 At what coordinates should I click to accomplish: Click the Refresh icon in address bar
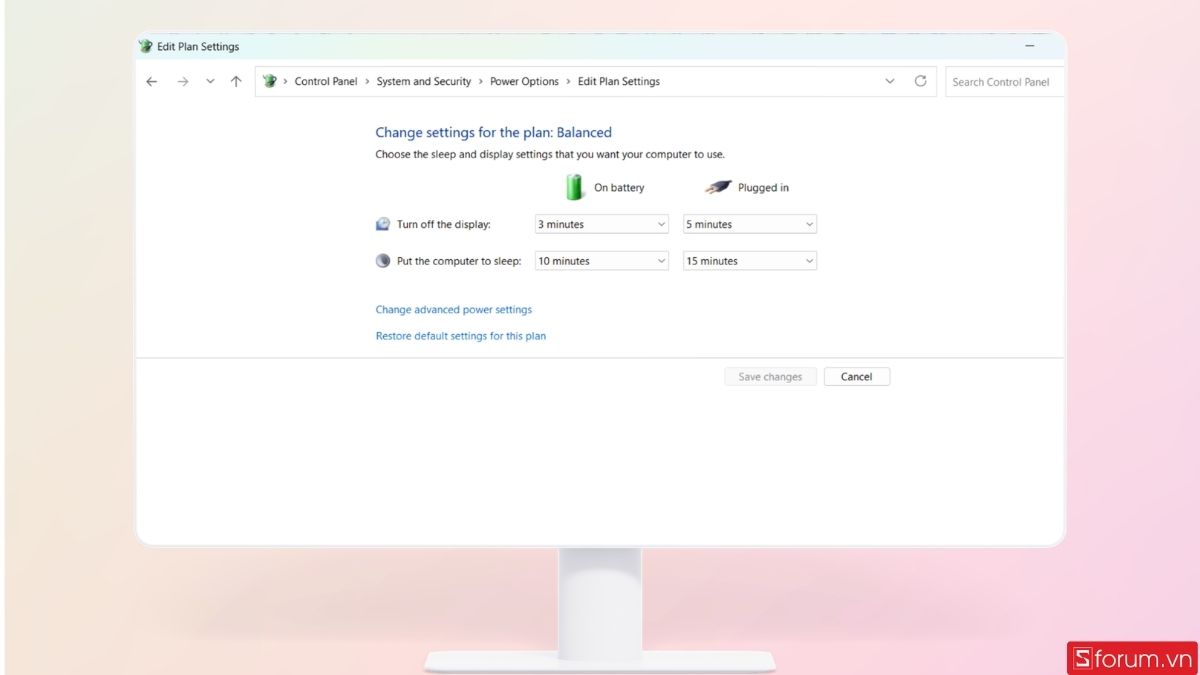point(920,81)
